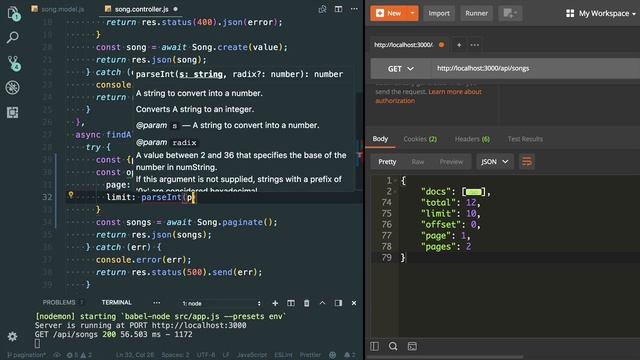Viewport: 640px width, 360px height.
Task: Open the Postman console icon
Action: coord(412,347)
